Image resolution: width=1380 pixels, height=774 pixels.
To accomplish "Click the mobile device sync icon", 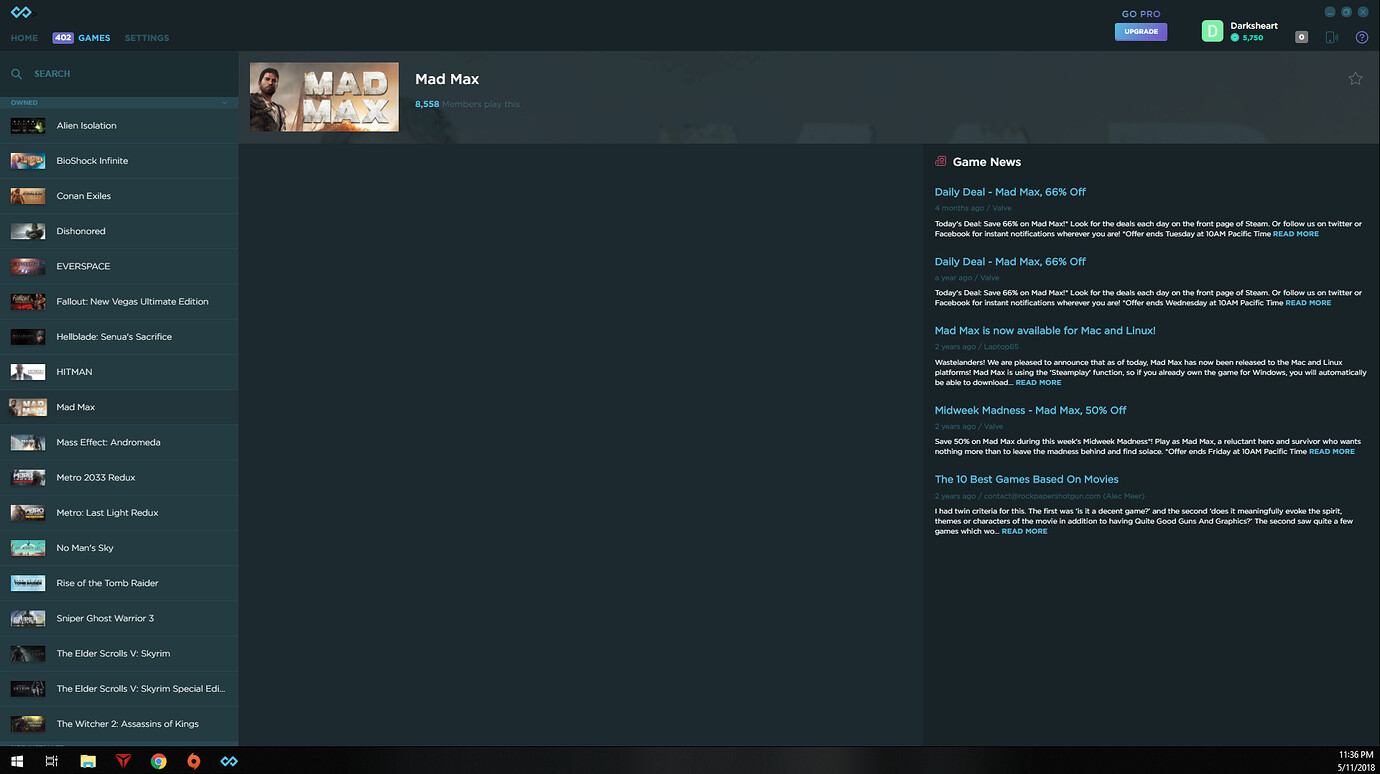I will tap(1331, 37).
